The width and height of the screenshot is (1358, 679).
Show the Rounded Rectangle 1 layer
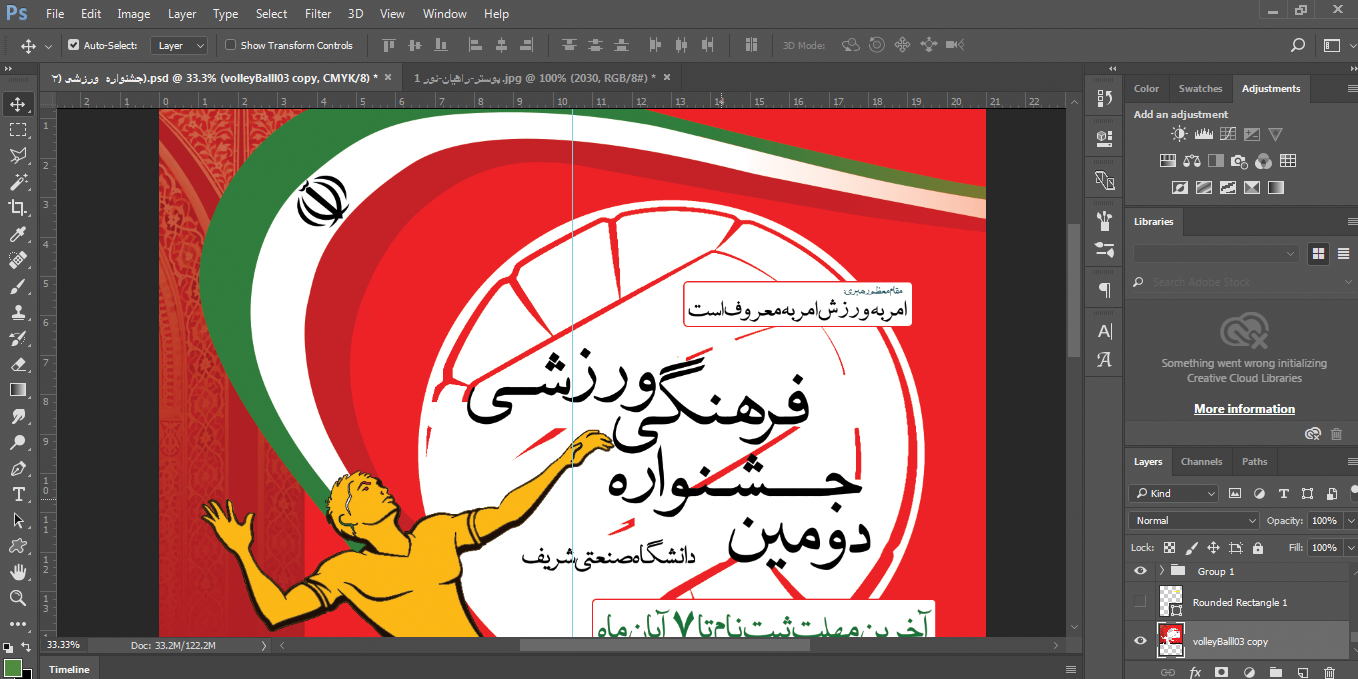click(x=1140, y=602)
